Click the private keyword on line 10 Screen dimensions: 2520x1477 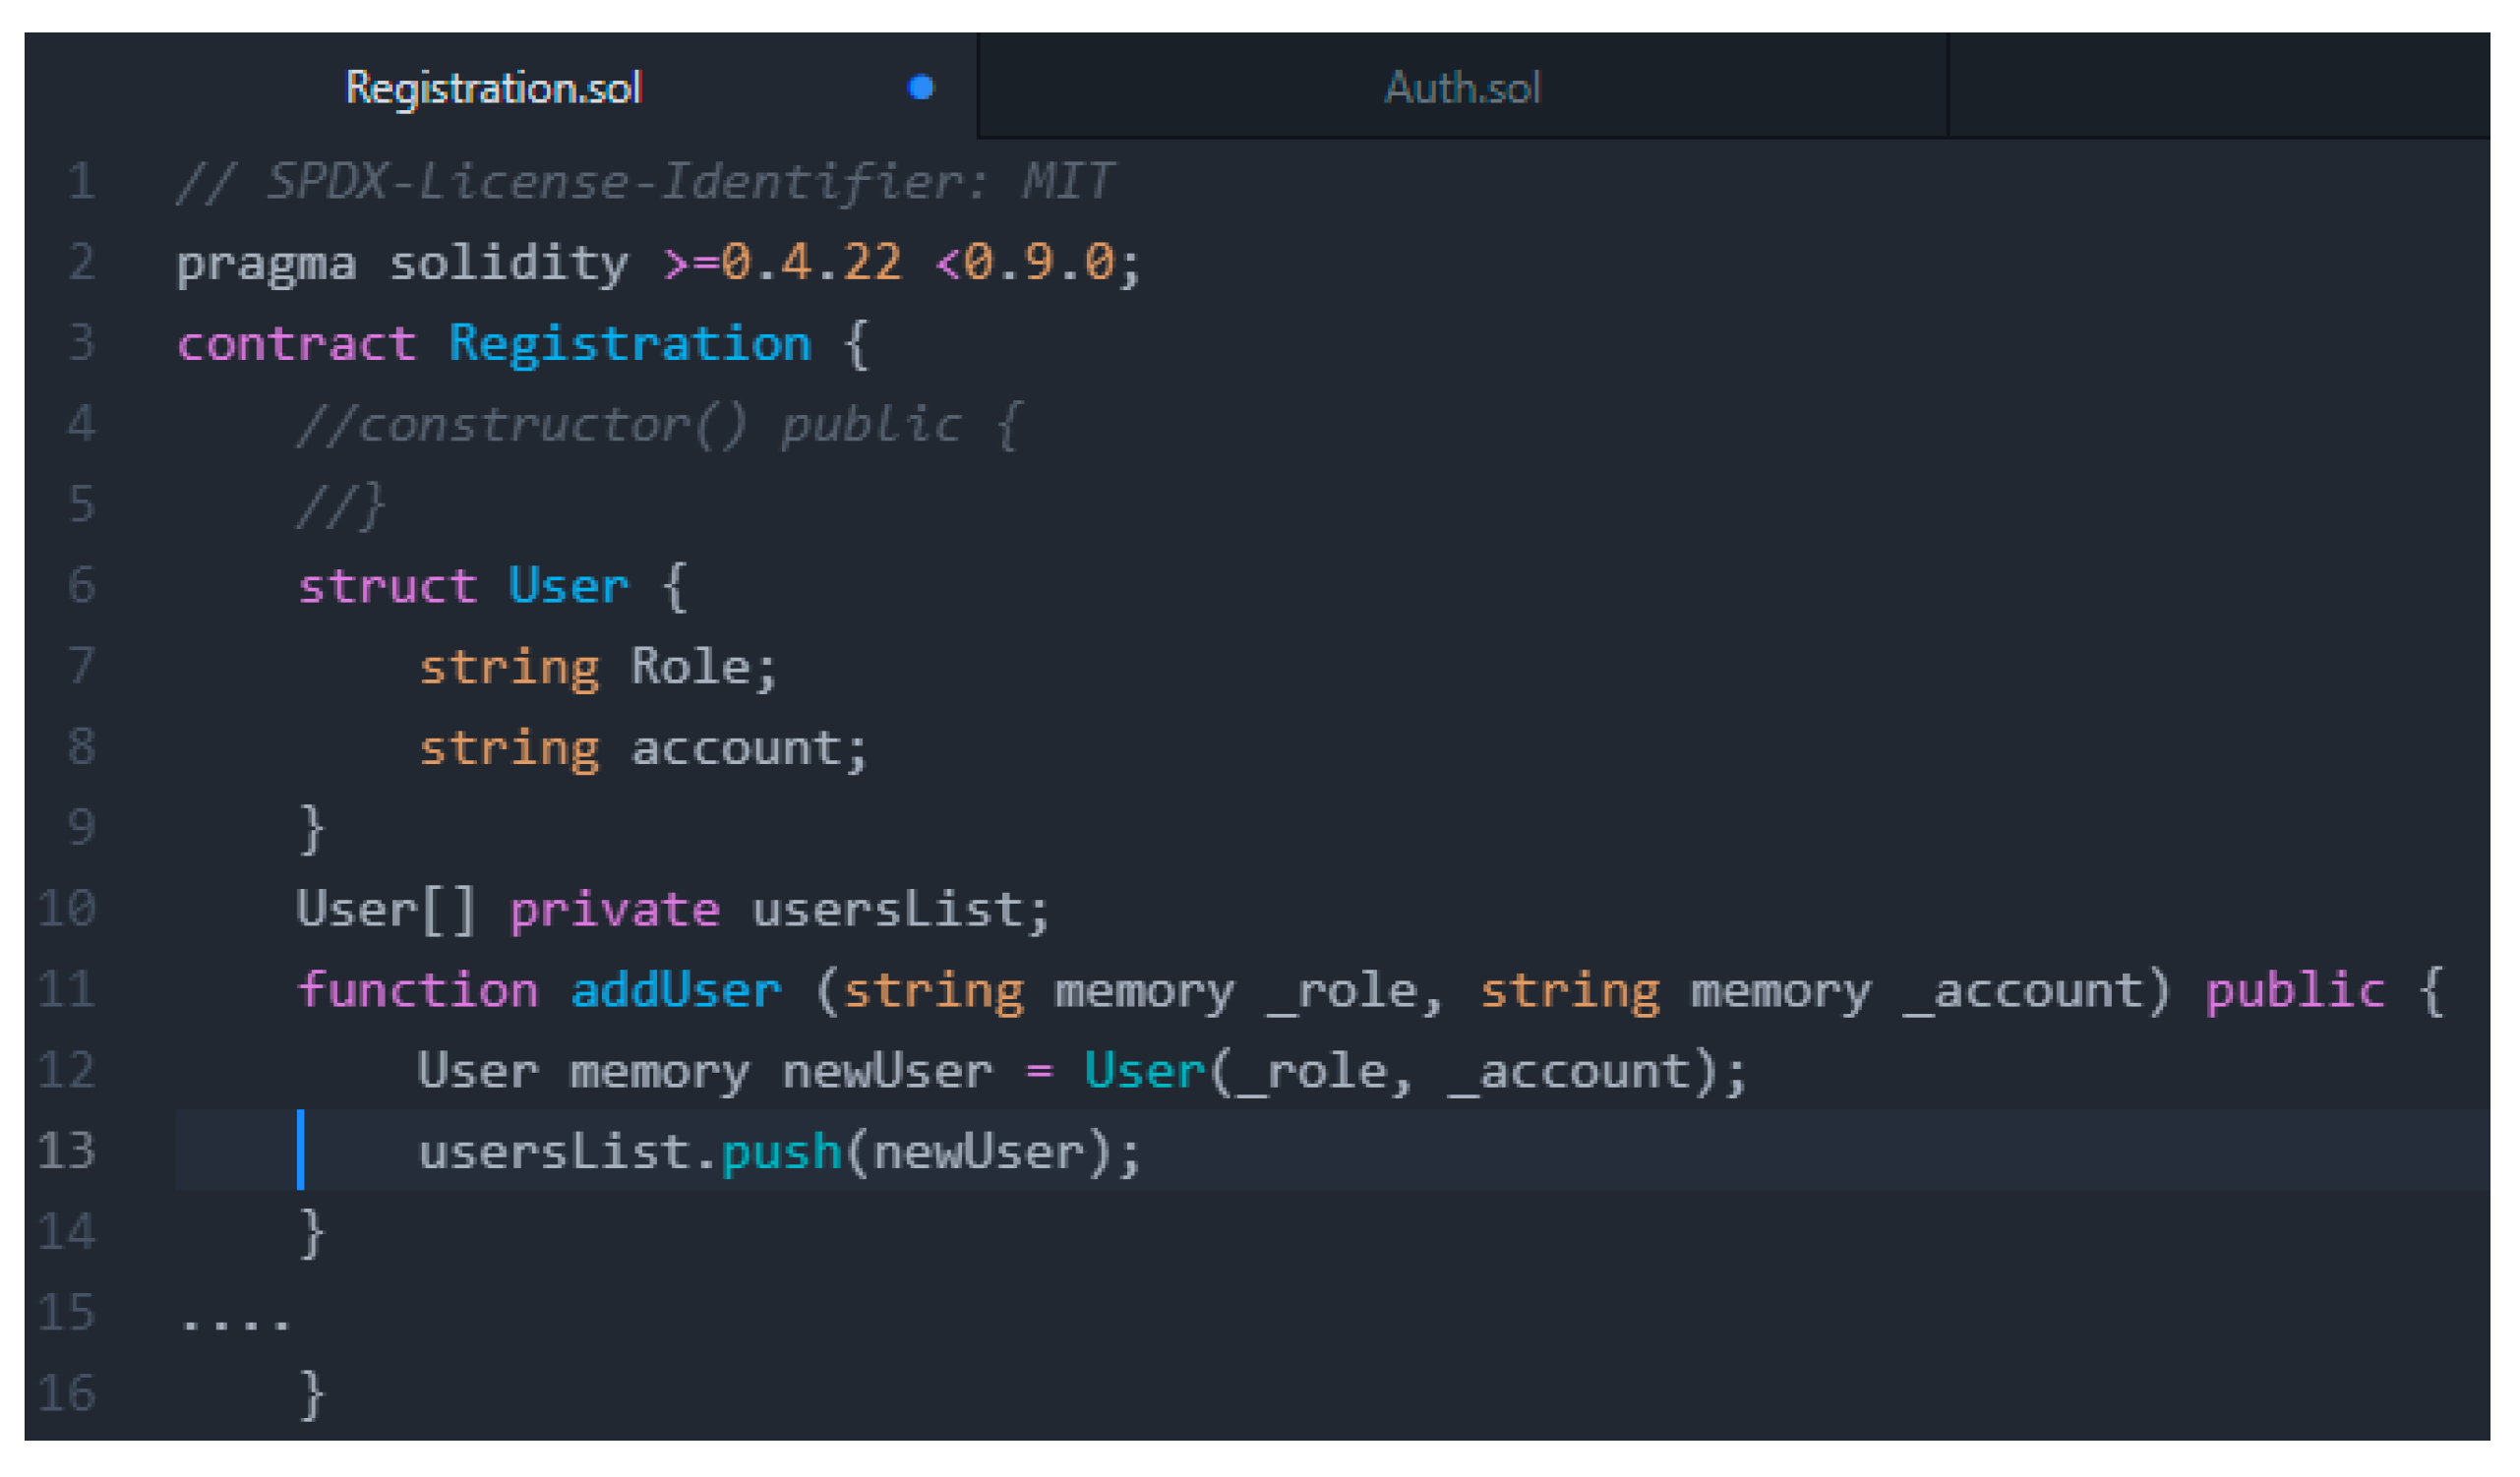pos(614,910)
